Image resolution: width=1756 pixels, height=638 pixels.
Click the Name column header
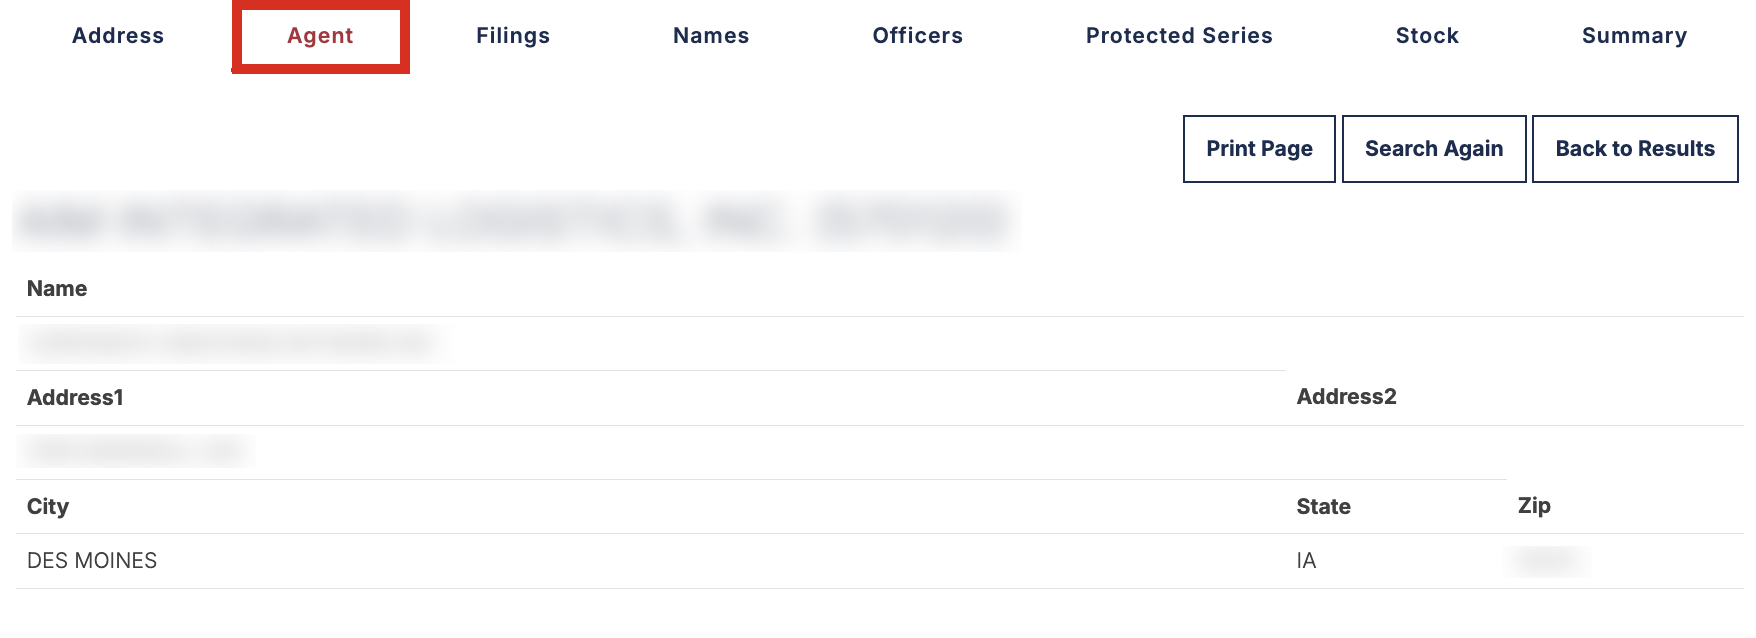click(x=57, y=289)
